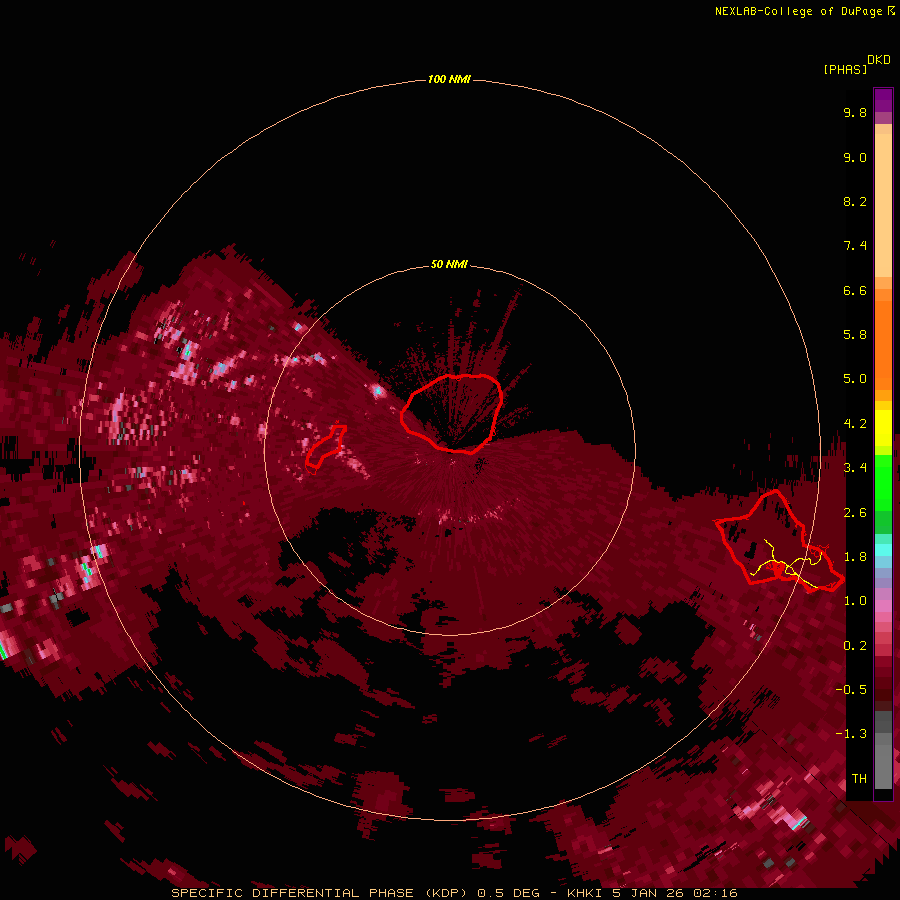Pick the gray segment of the color bar

pyautogui.click(x=883, y=751)
